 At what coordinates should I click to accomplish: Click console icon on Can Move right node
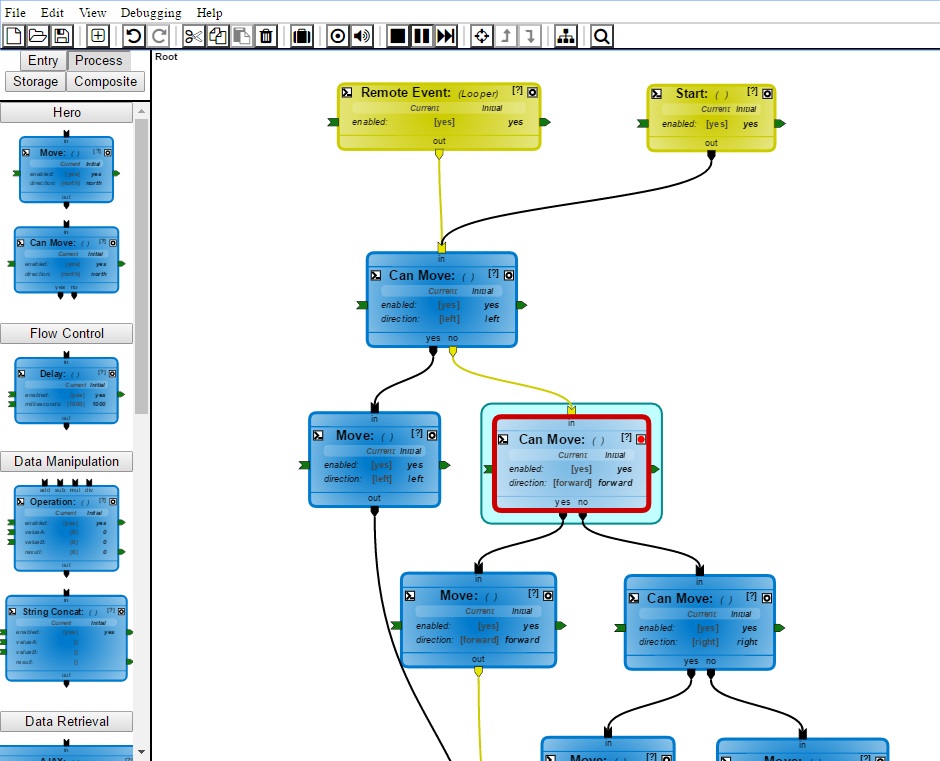(634, 598)
